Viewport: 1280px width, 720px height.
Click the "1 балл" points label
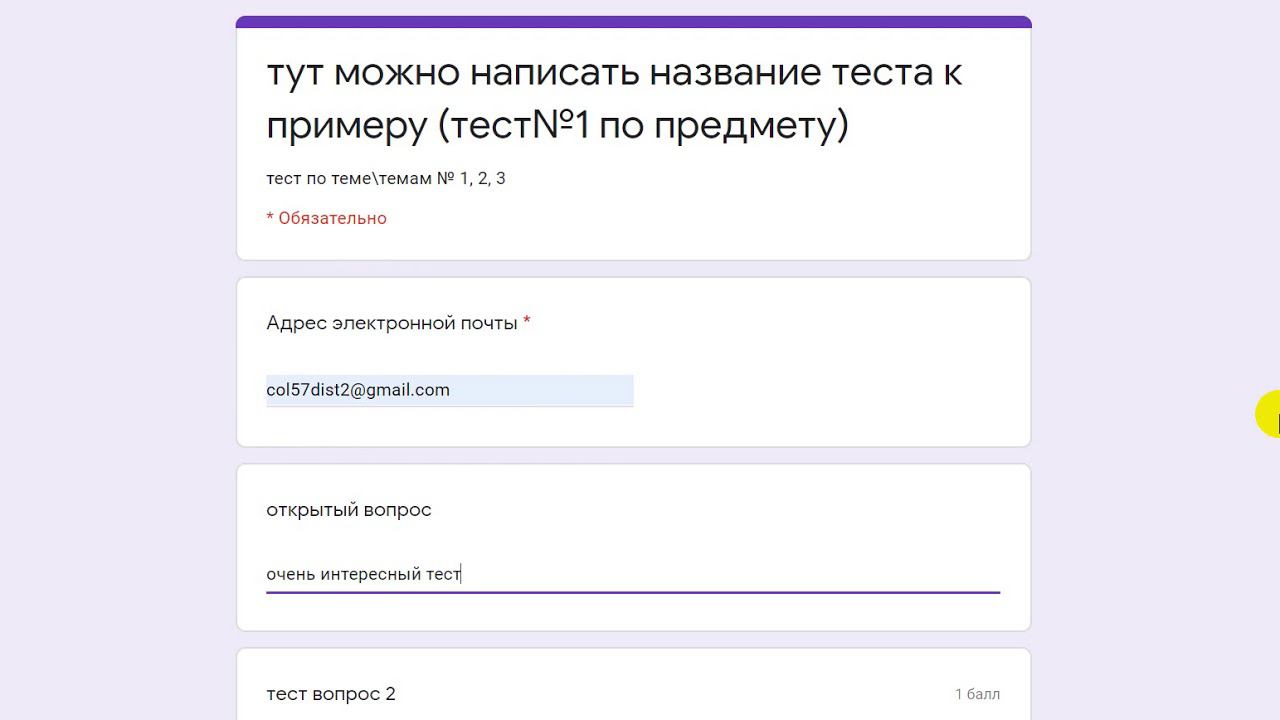[977, 694]
